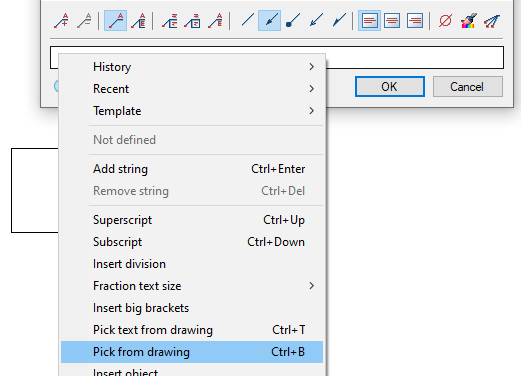
Task: Click the add leader line icon
Action: [x=61, y=21]
